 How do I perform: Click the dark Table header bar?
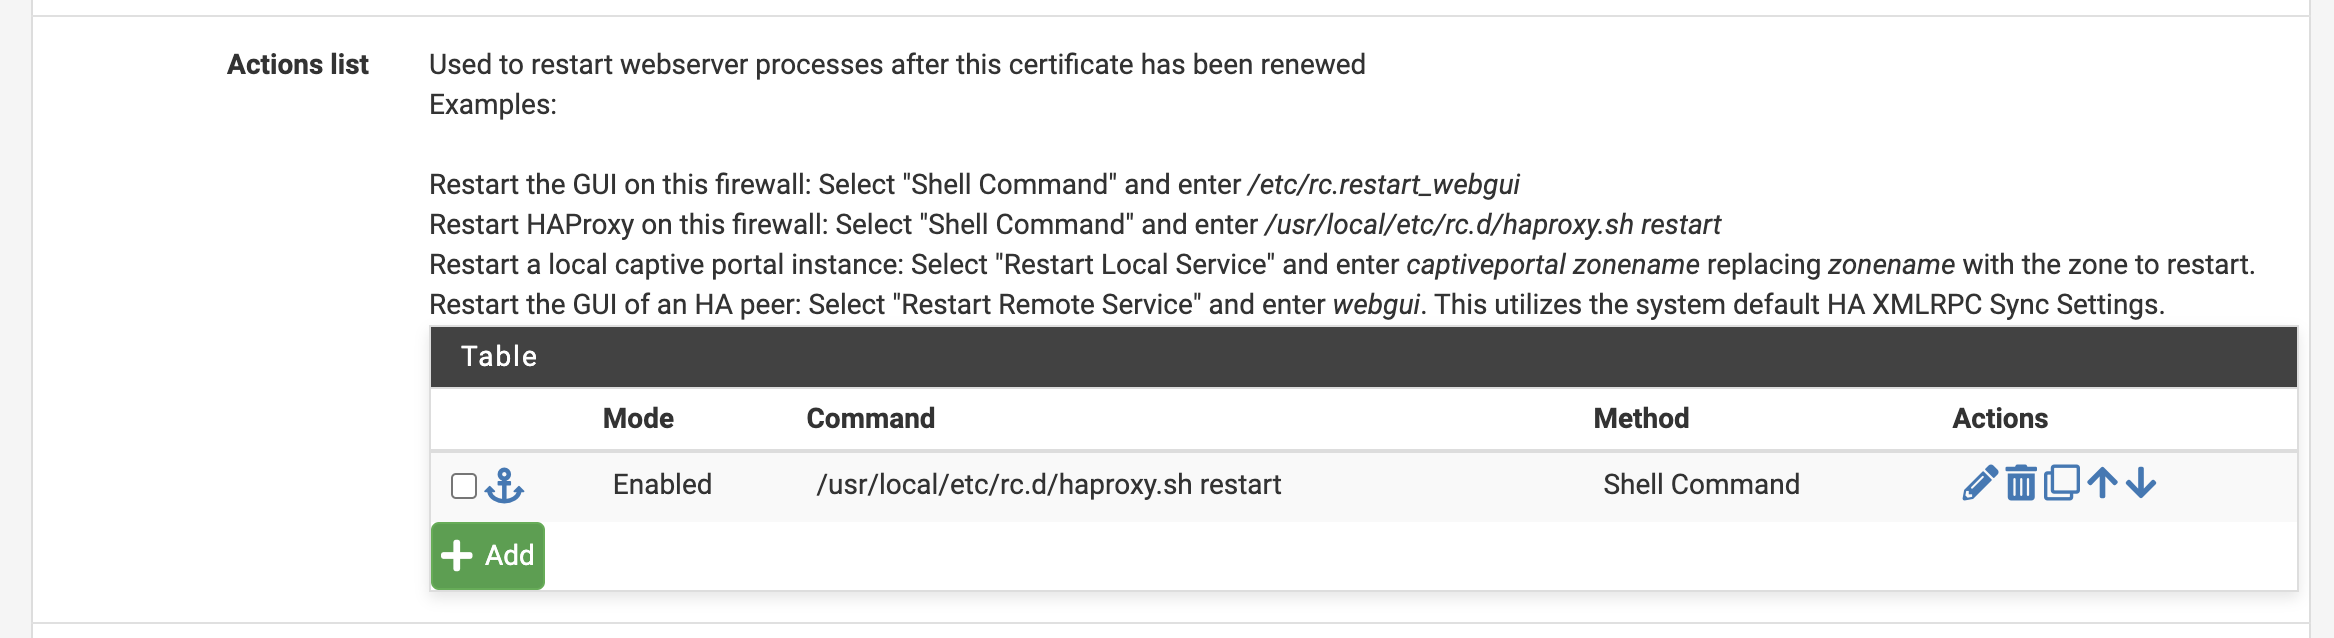pyautogui.click(x=500, y=356)
